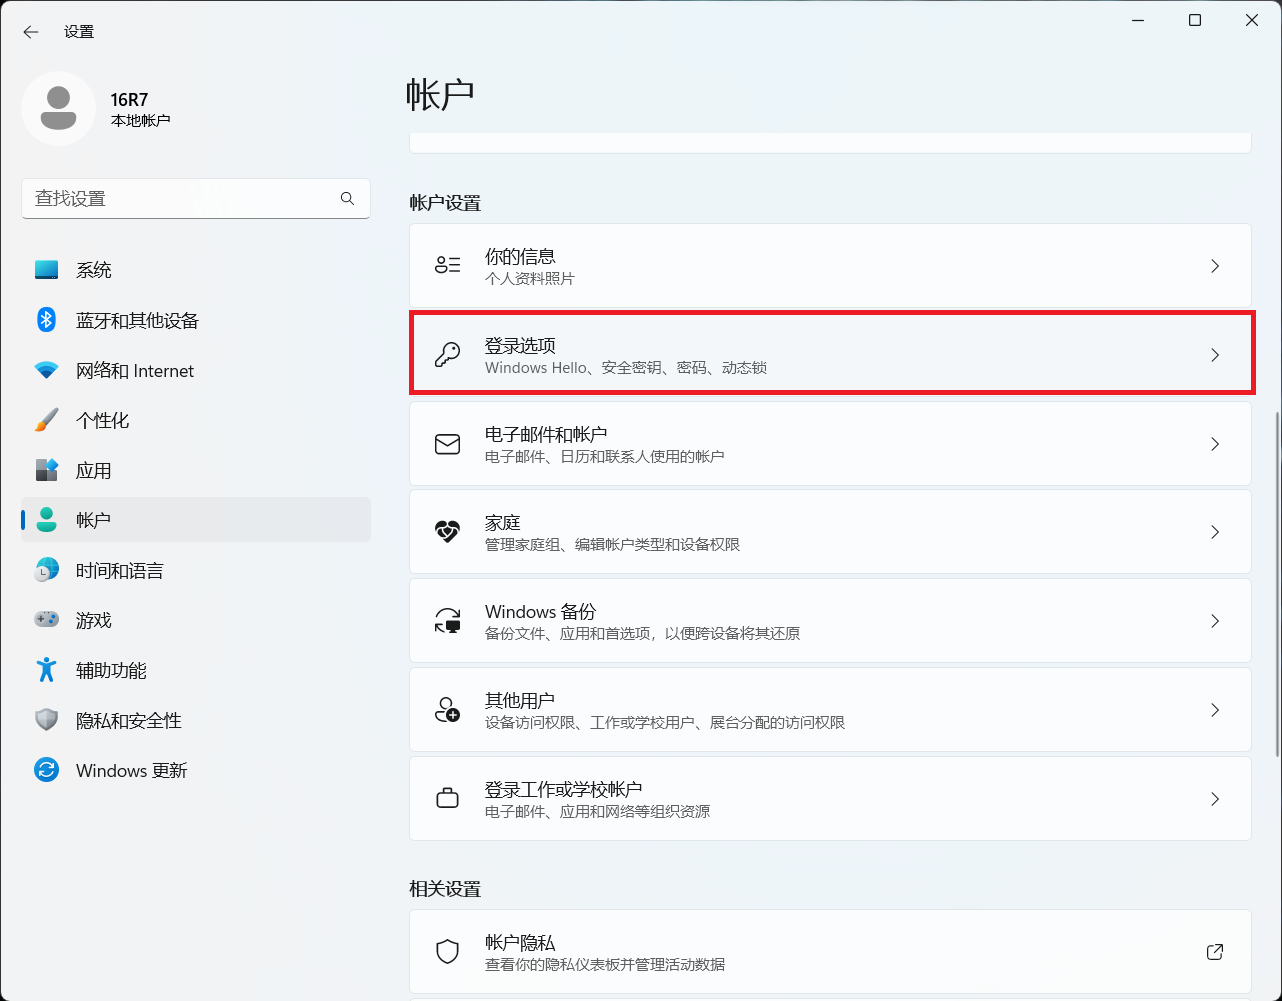Click the Windows Update sync icon
The width and height of the screenshot is (1282, 1001).
point(46,770)
